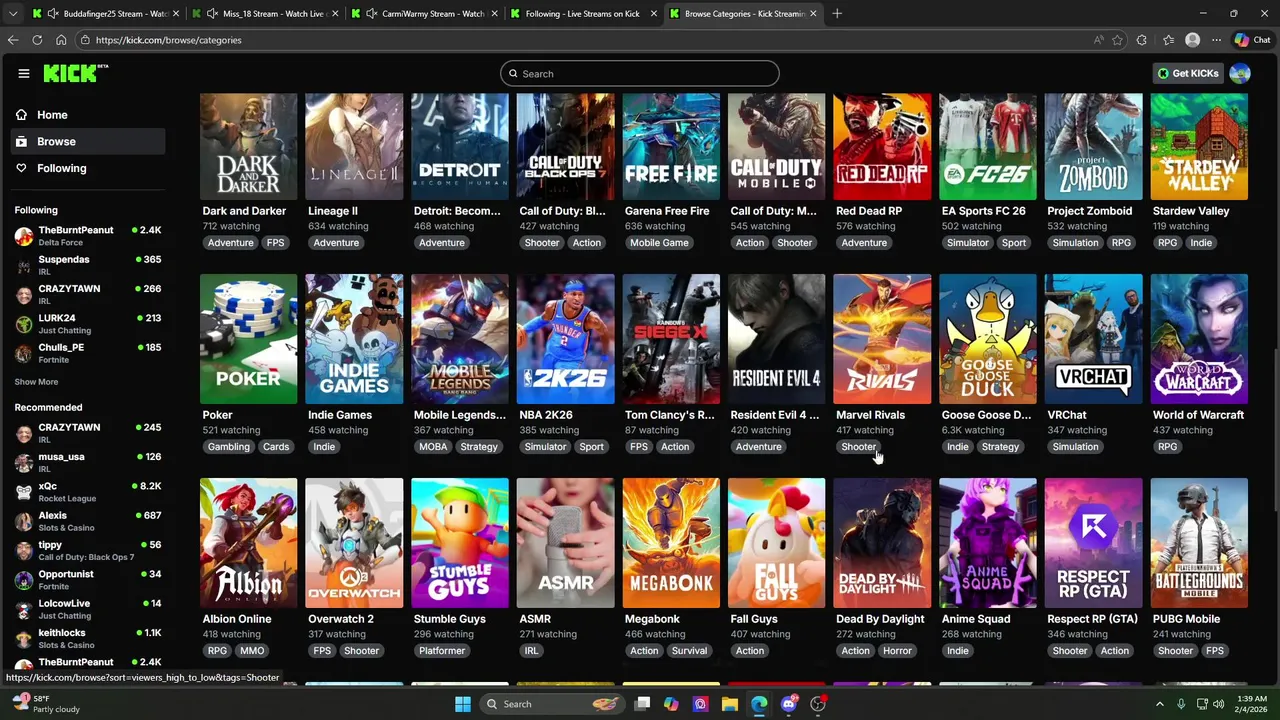Open Alexis recommended channel

(88, 521)
